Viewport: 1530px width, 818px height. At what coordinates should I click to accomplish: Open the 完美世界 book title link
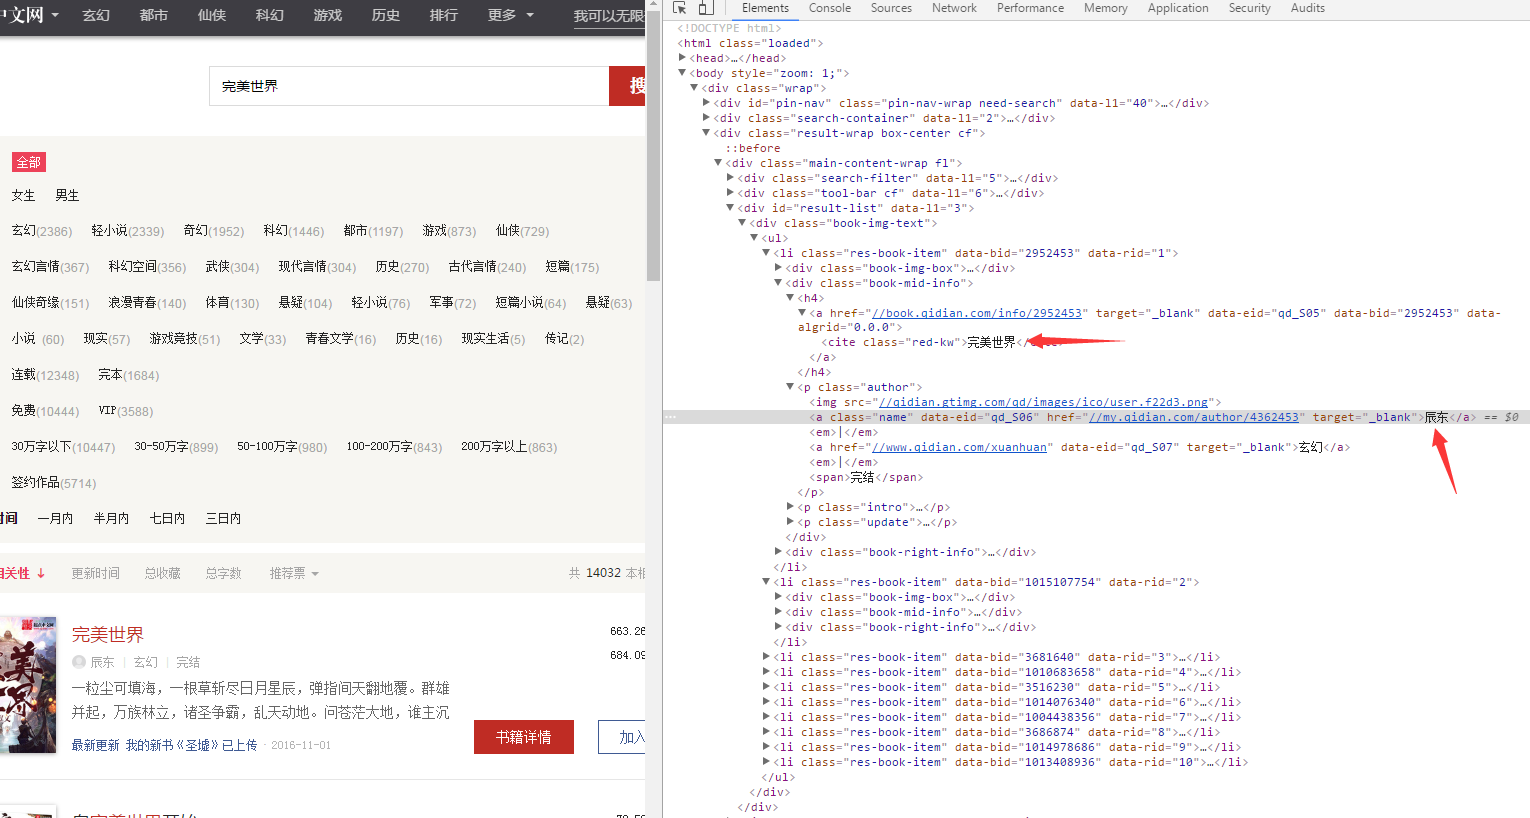pyautogui.click(x=108, y=635)
